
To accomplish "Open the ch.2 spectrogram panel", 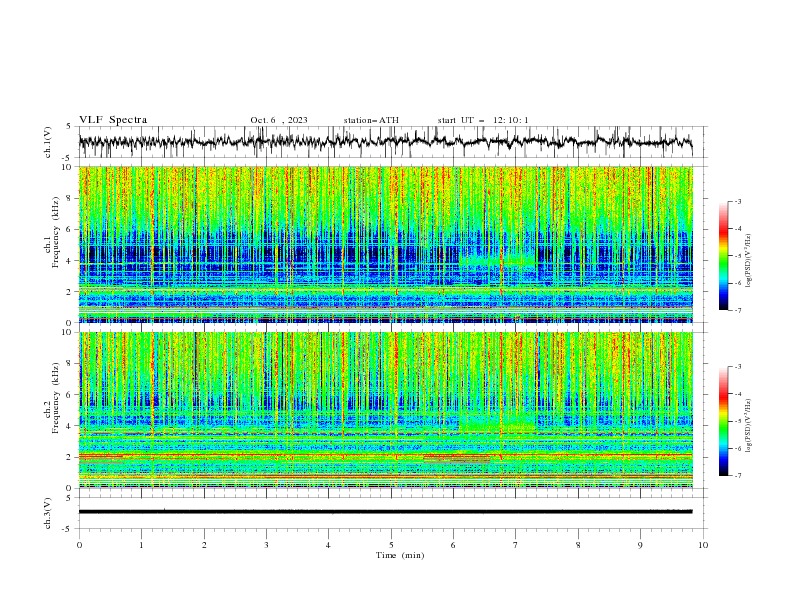I will (385, 410).
